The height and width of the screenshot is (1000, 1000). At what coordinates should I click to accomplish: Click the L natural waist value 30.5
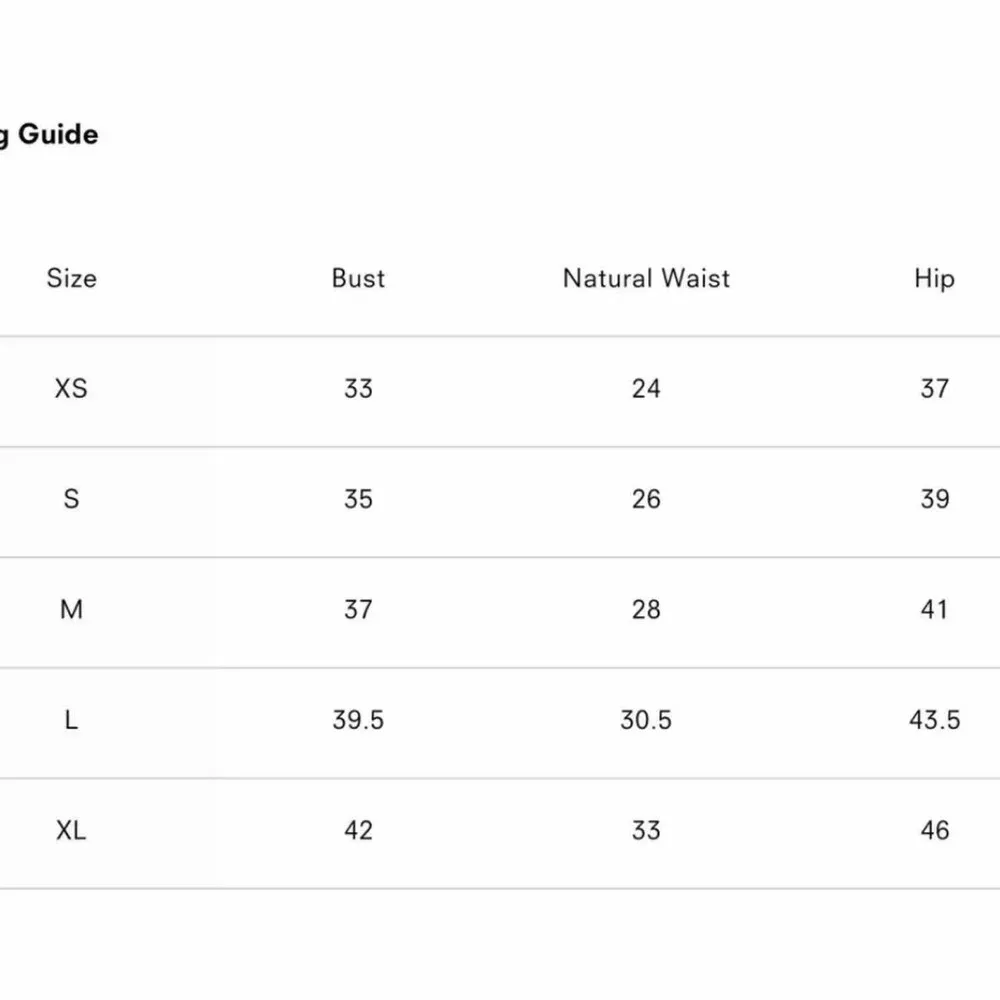pos(646,720)
